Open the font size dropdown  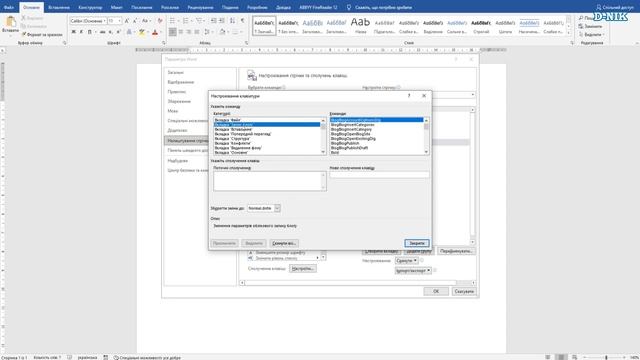119,21
